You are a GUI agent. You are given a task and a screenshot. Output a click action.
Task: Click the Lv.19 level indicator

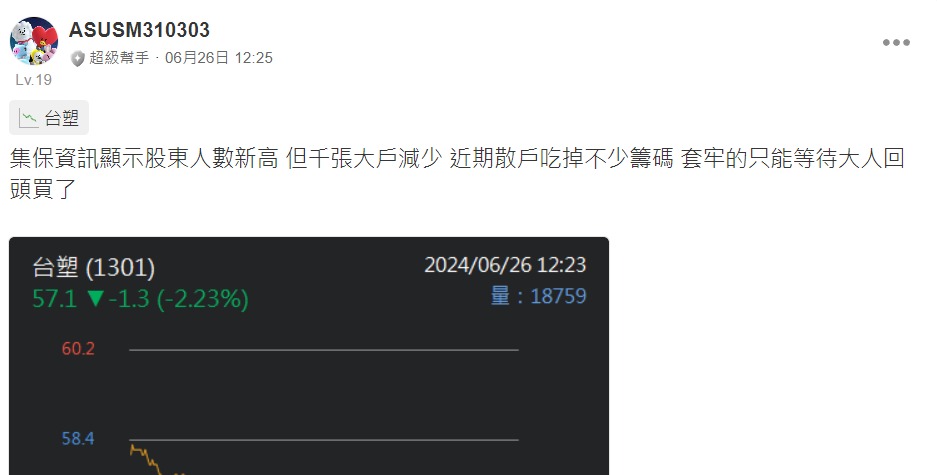click(x=33, y=80)
